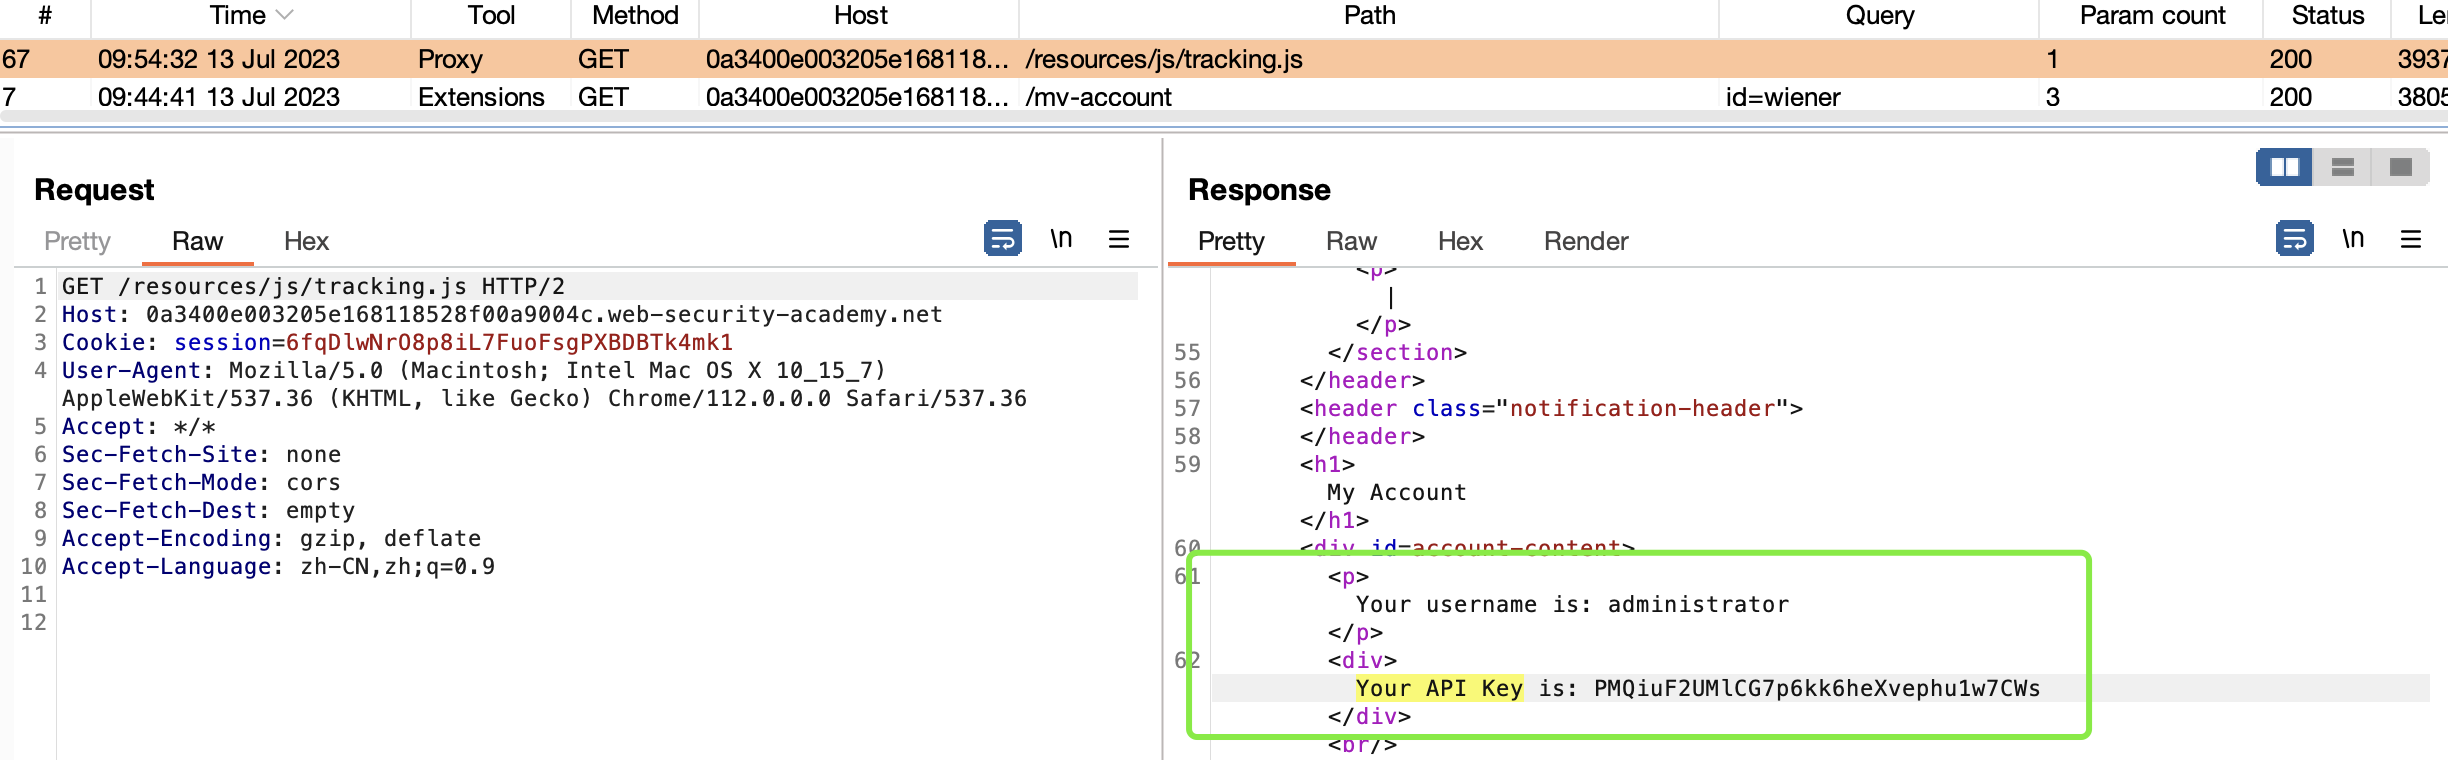Click the User-Agent header in the request
Image resolution: width=2448 pixels, height=760 pixels.
click(x=544, y=384)
